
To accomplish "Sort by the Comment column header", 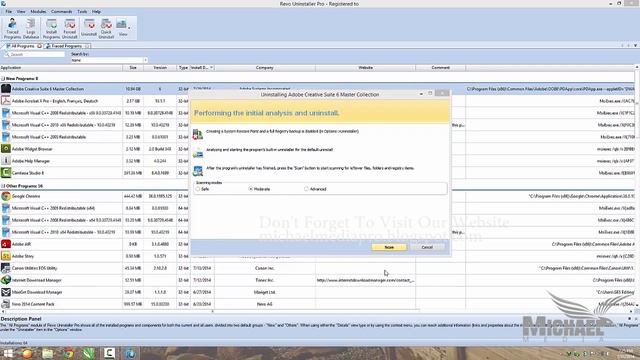I will [x=440, y=67].
